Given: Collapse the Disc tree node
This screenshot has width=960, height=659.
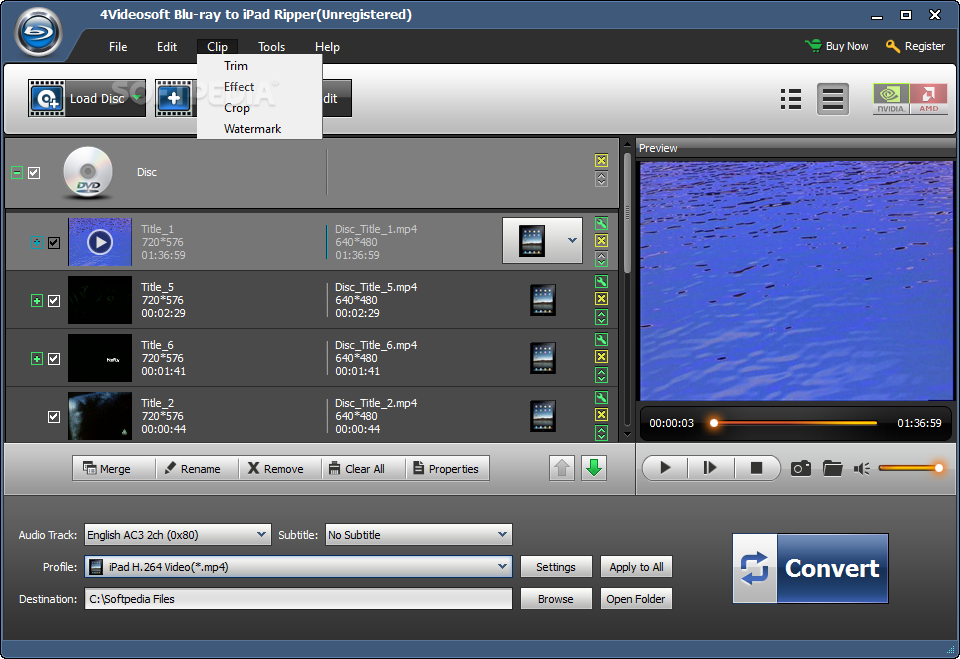Looking at the screenshot, I should tap(17, 173).
